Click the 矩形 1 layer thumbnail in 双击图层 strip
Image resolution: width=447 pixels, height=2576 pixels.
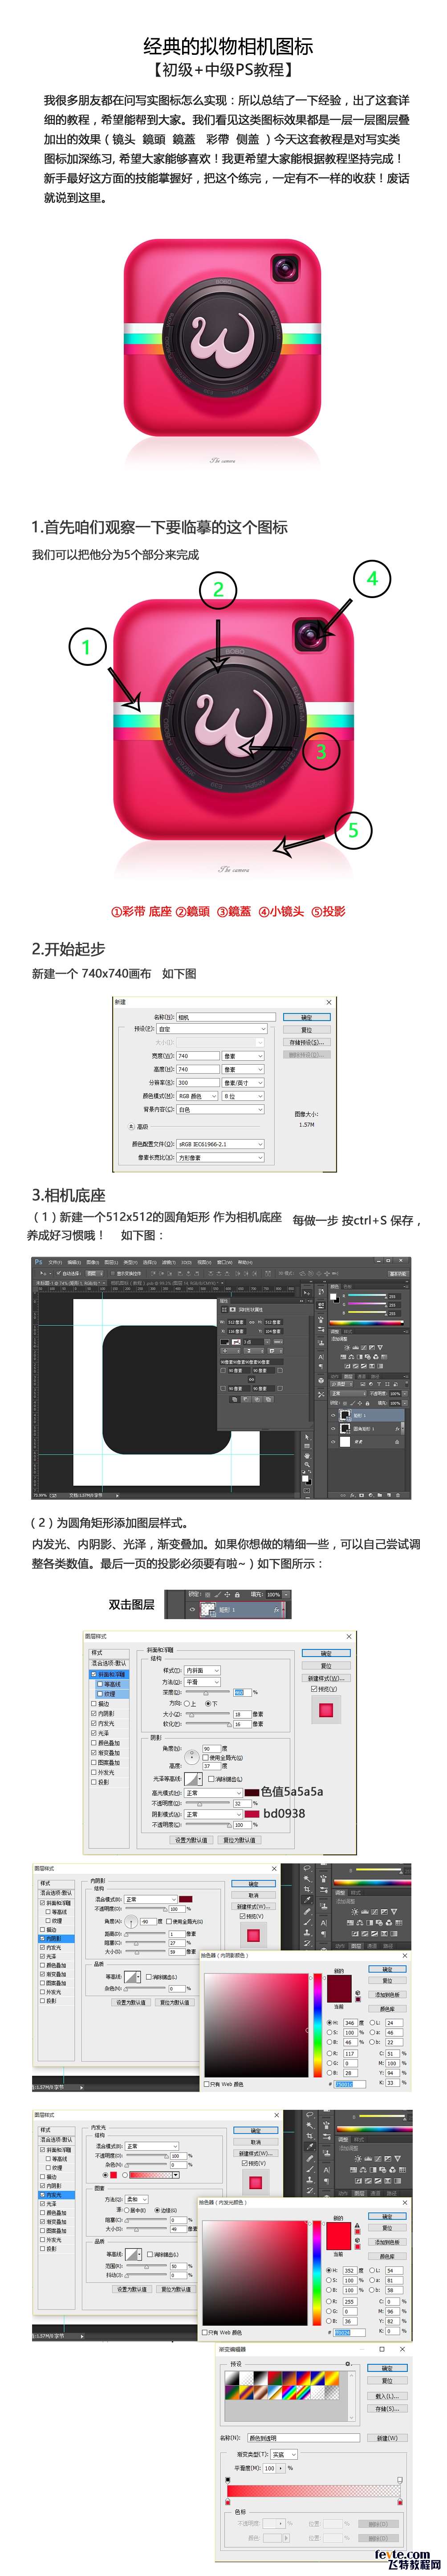(x=207, y=1610)
